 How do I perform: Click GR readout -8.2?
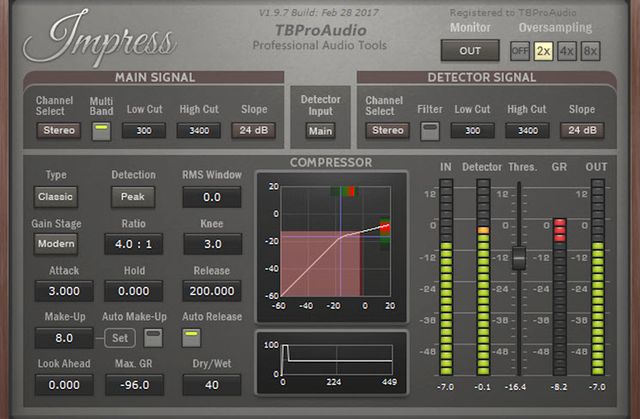[x=559, y=387]
